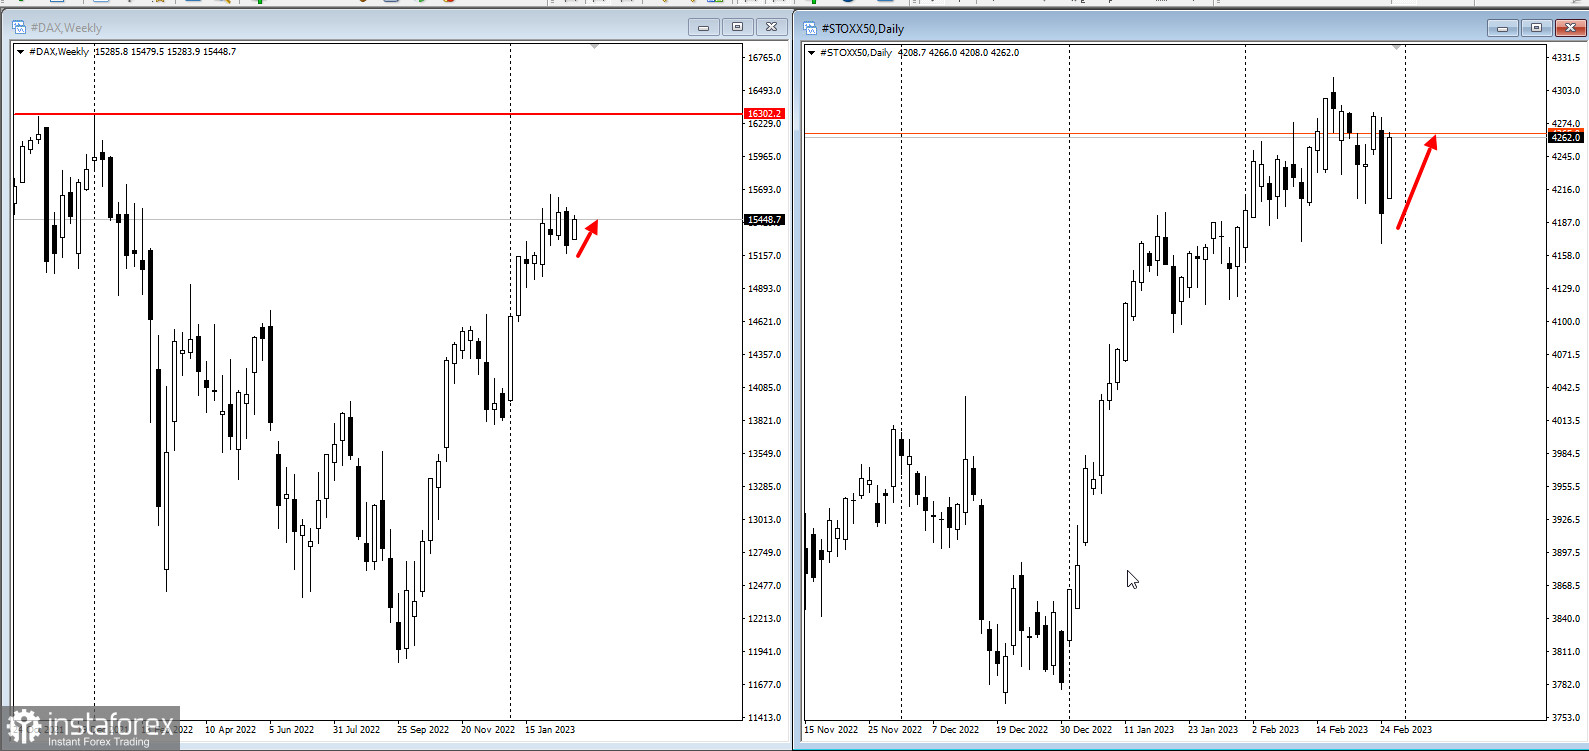Select the chart shift marker in DAX chart
The height and width of the screenshot is (751, 1589).
click(595, 47)
